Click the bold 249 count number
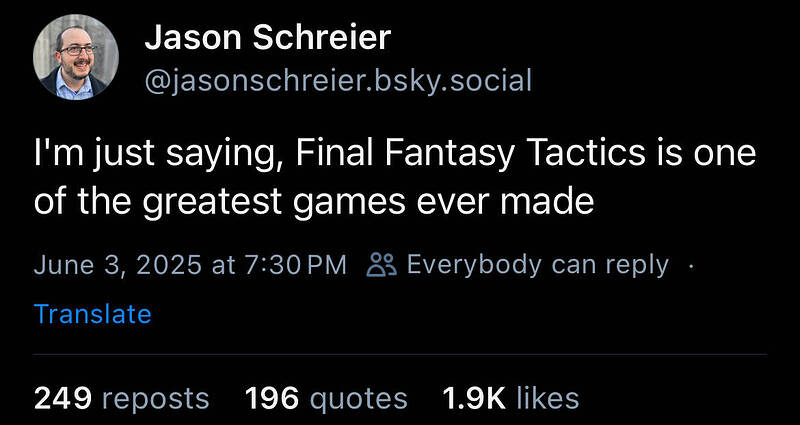Viewport: 800px width, 425px height. [63, 398]
